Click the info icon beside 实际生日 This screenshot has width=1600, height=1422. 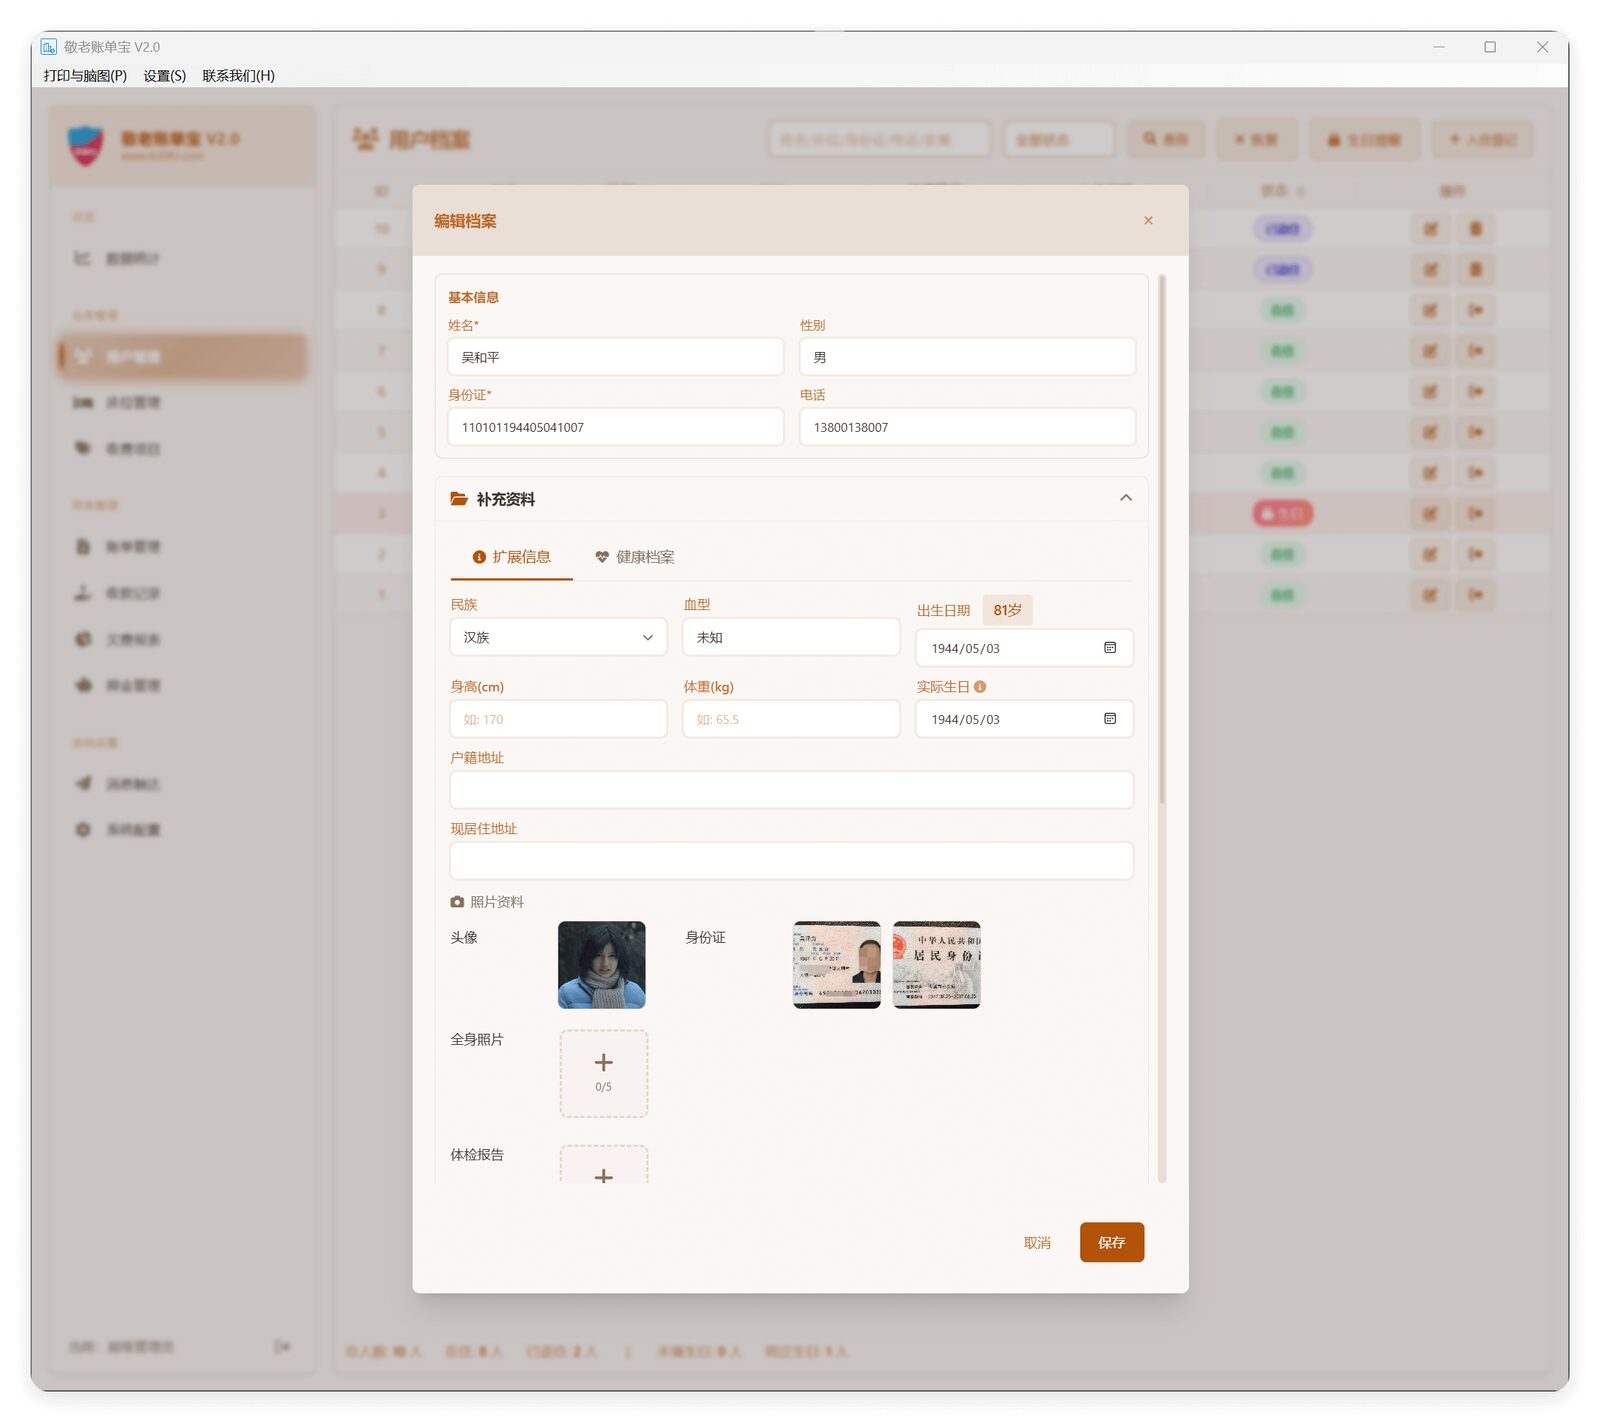980,687
